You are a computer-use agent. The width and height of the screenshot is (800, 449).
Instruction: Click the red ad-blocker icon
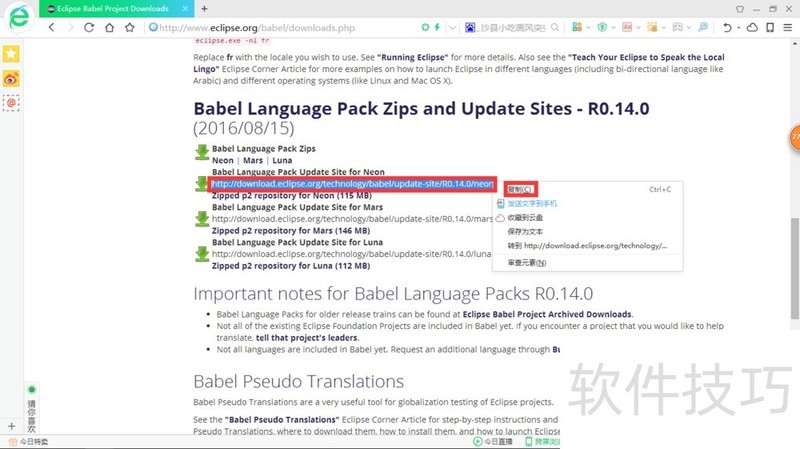627,27
